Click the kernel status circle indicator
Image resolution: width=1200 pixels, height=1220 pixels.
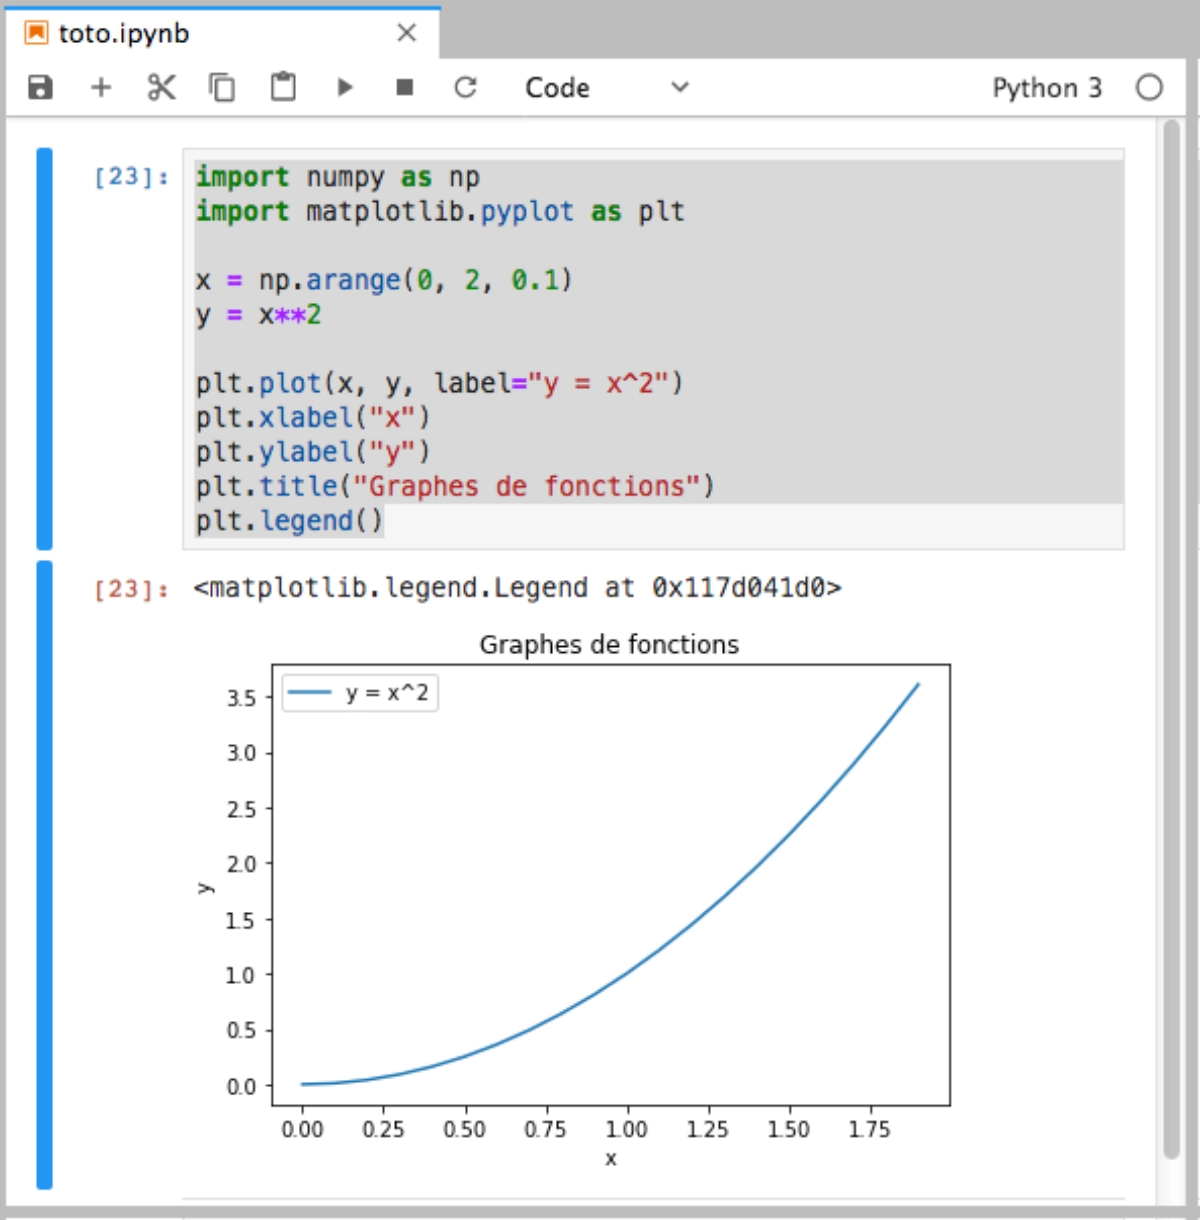1149,88
